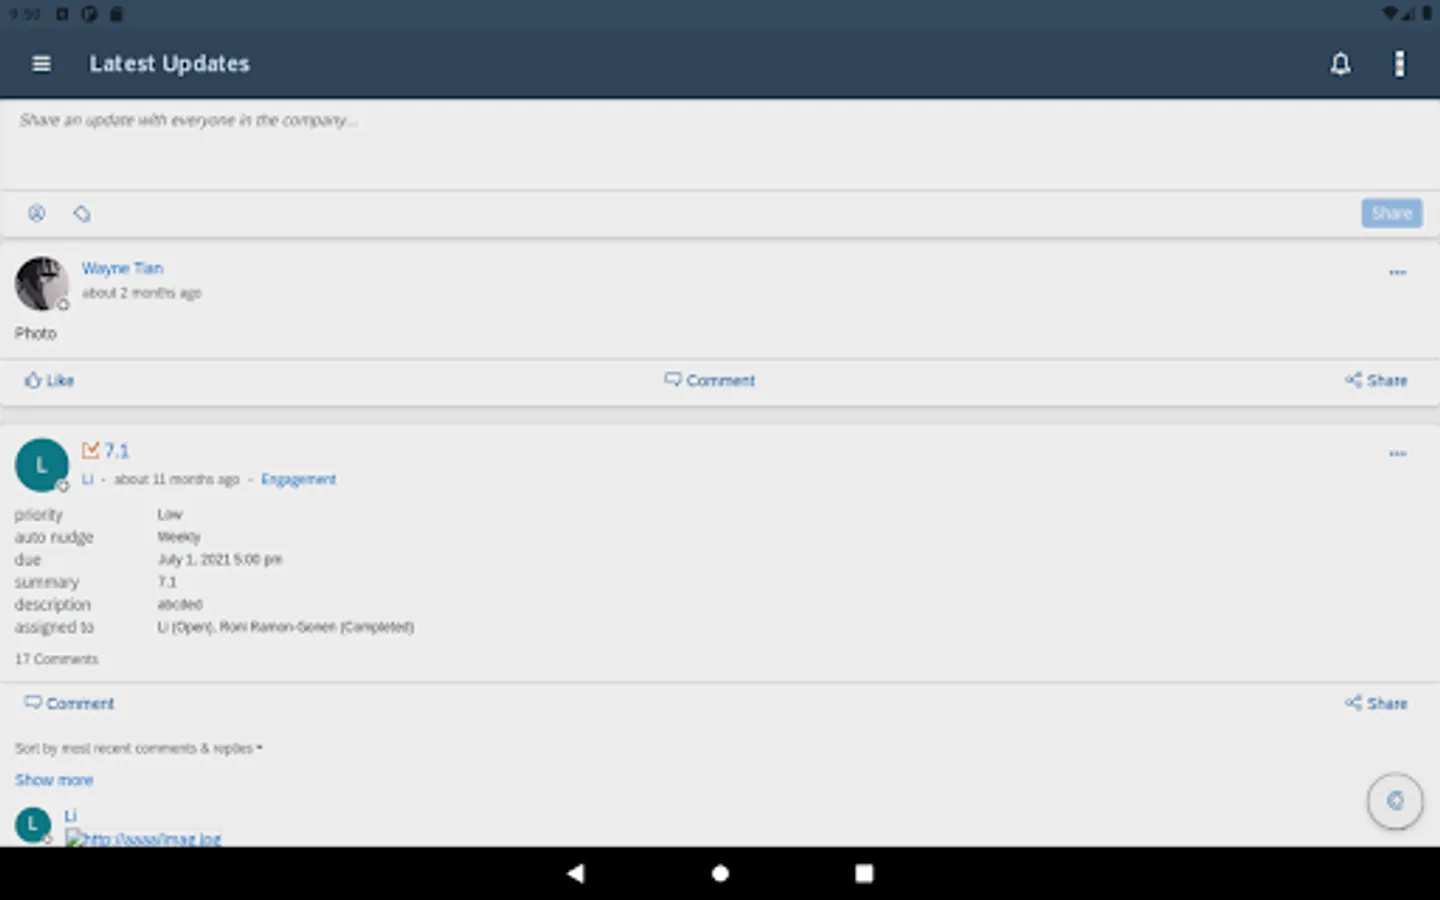The image size is (1440, 900).
Task: Comment on Wayne Tian's photo post
Action: [710, 380]
